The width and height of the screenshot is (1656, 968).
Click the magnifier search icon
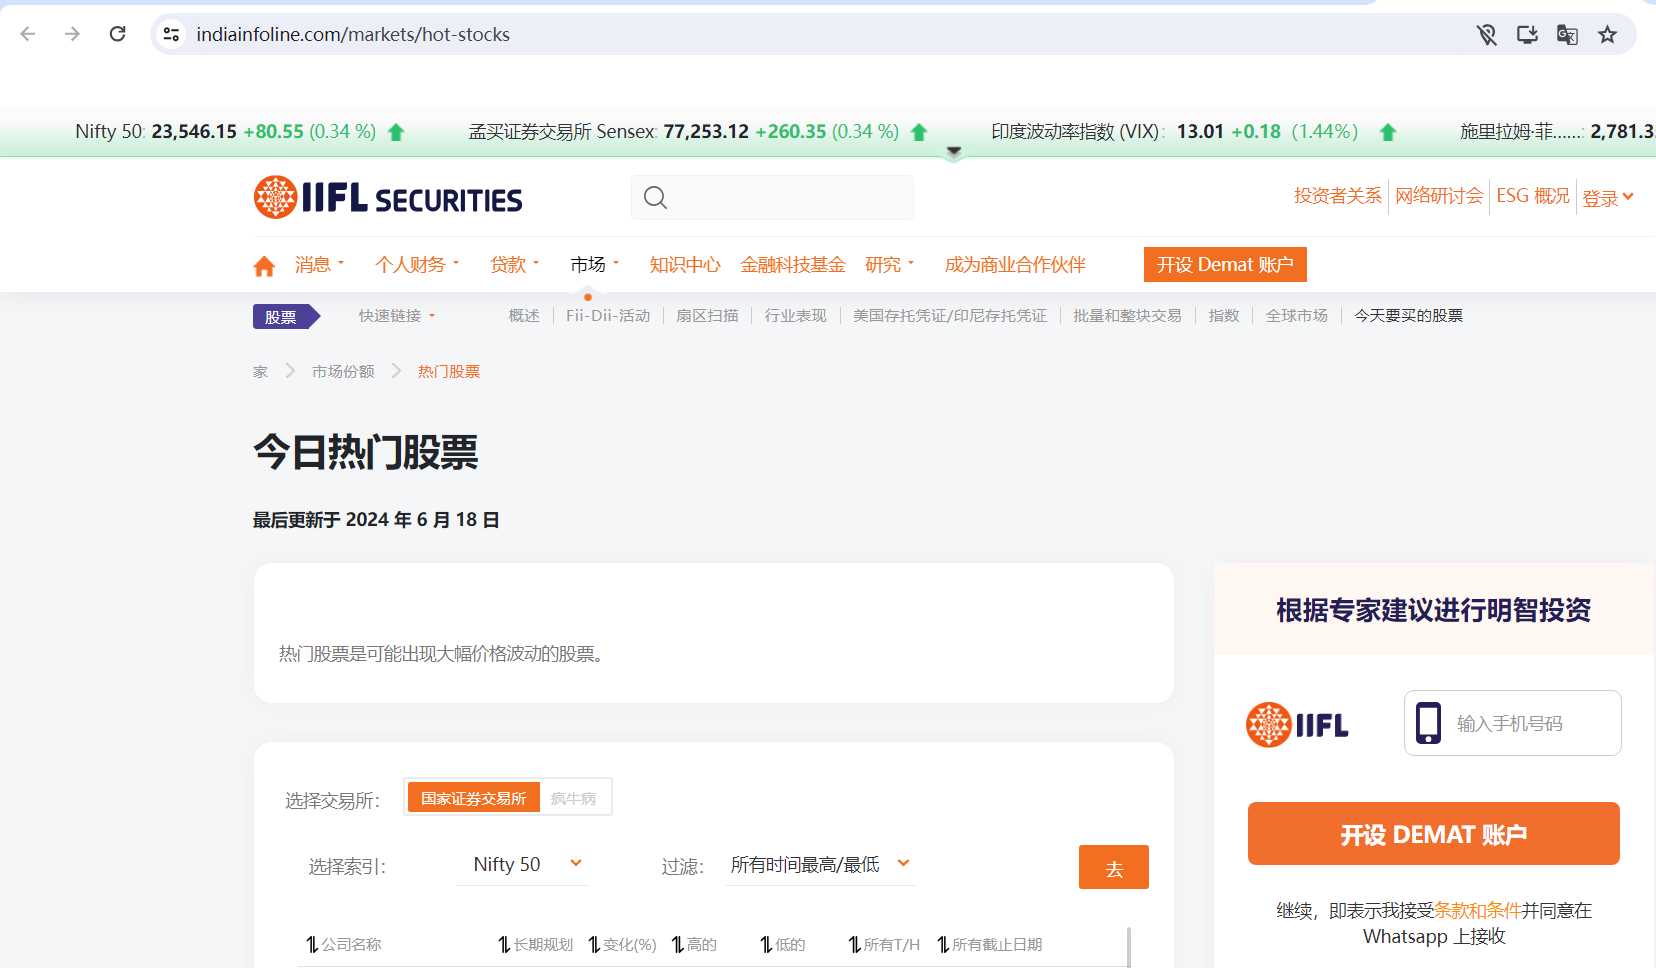(x=655, y=197)
